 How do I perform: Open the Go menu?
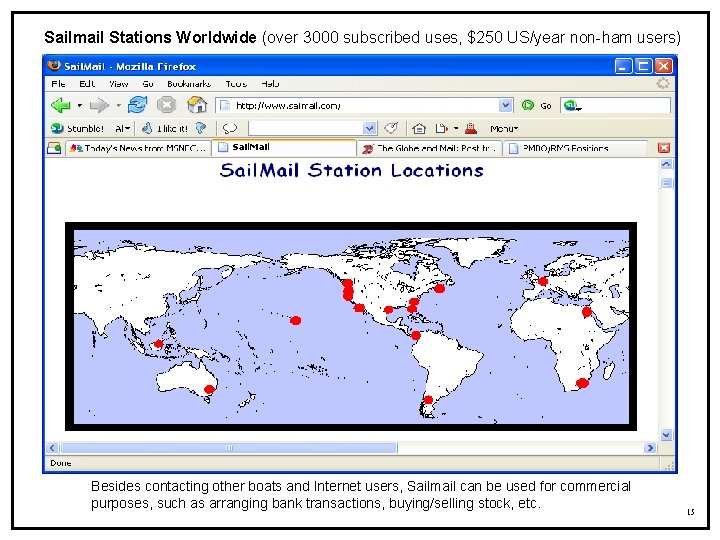point(147,84)
